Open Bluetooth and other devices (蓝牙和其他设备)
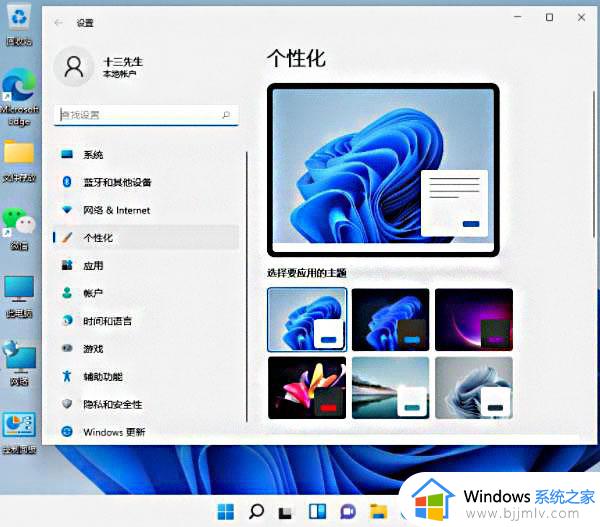This screenshot has height=527, width=600. point(145,182)
